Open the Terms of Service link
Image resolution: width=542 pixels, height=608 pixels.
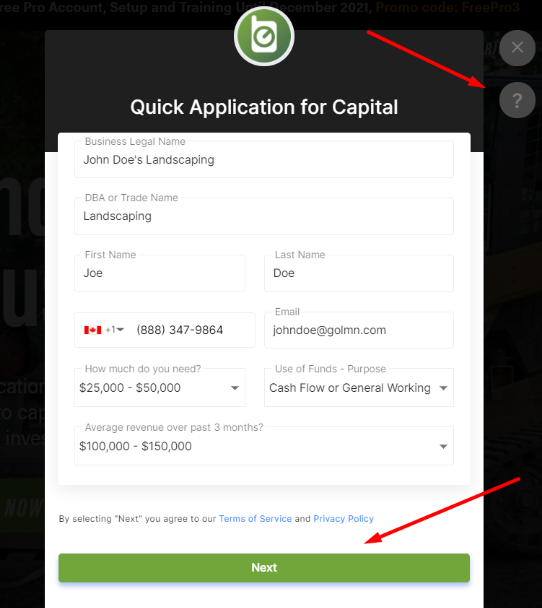[x=255, y=518]
